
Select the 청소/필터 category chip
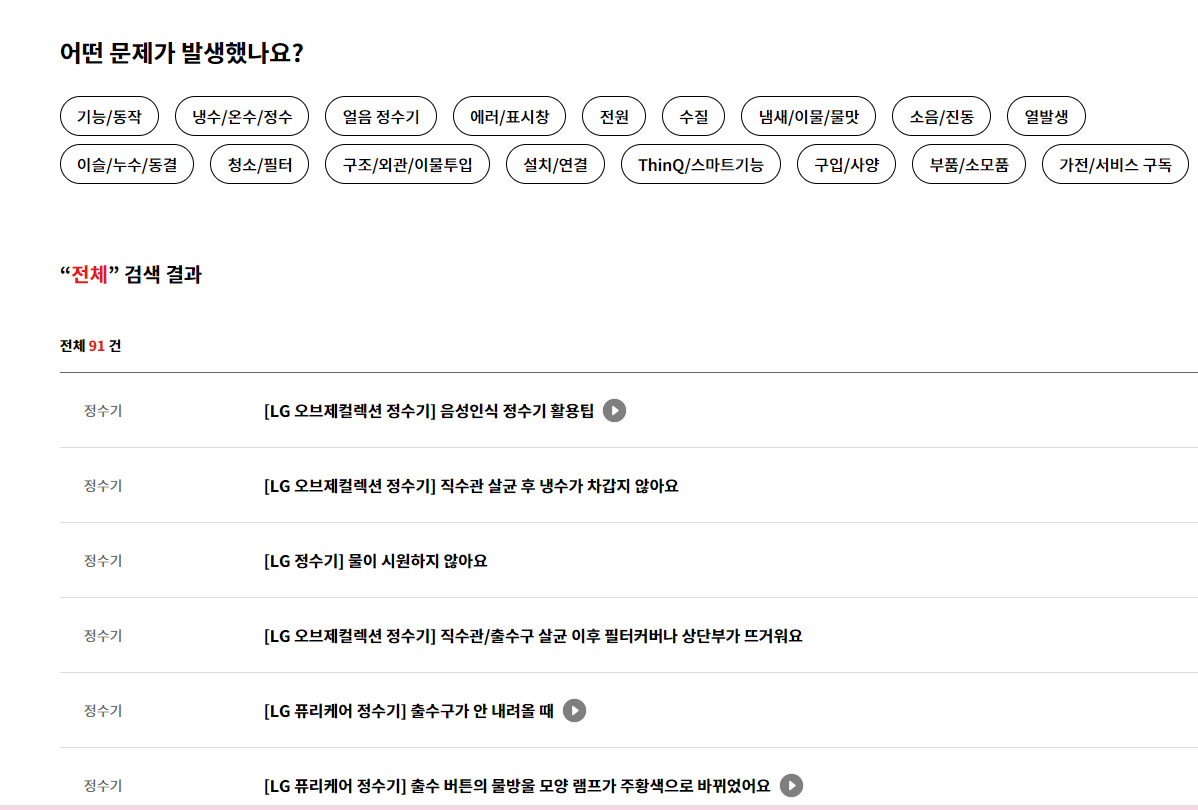pos(260,164)
